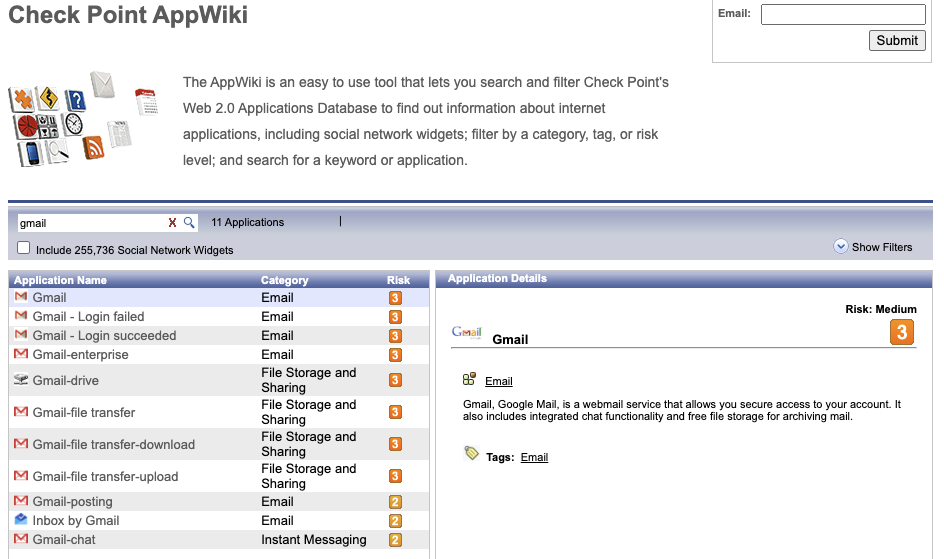Select Gmail-enterprise entry
This screenshot has width=944, height=559.
[x=219, y=354]
